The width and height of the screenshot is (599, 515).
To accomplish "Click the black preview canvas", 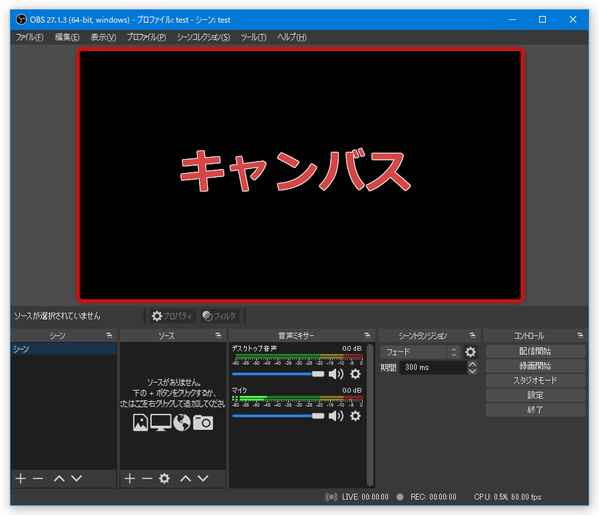I will [300, 175].
